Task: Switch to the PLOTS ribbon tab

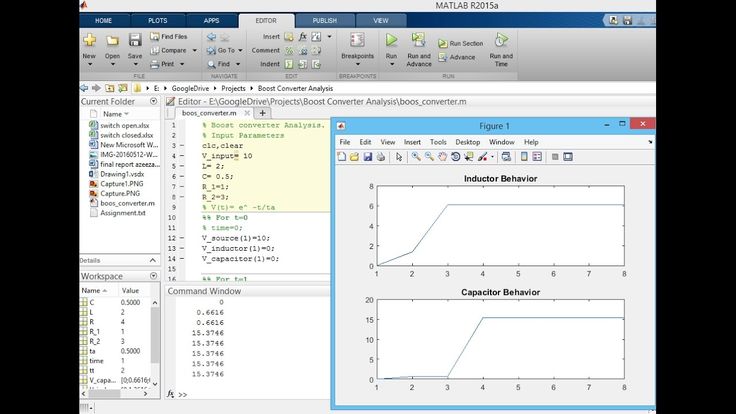Action: coord(157,20)
